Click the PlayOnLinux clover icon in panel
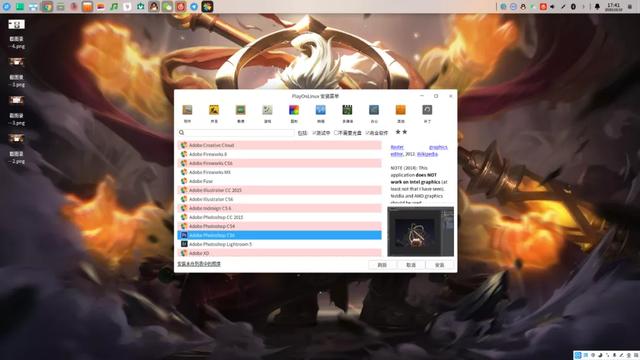 pyautogui.click(x=207, y=7)
